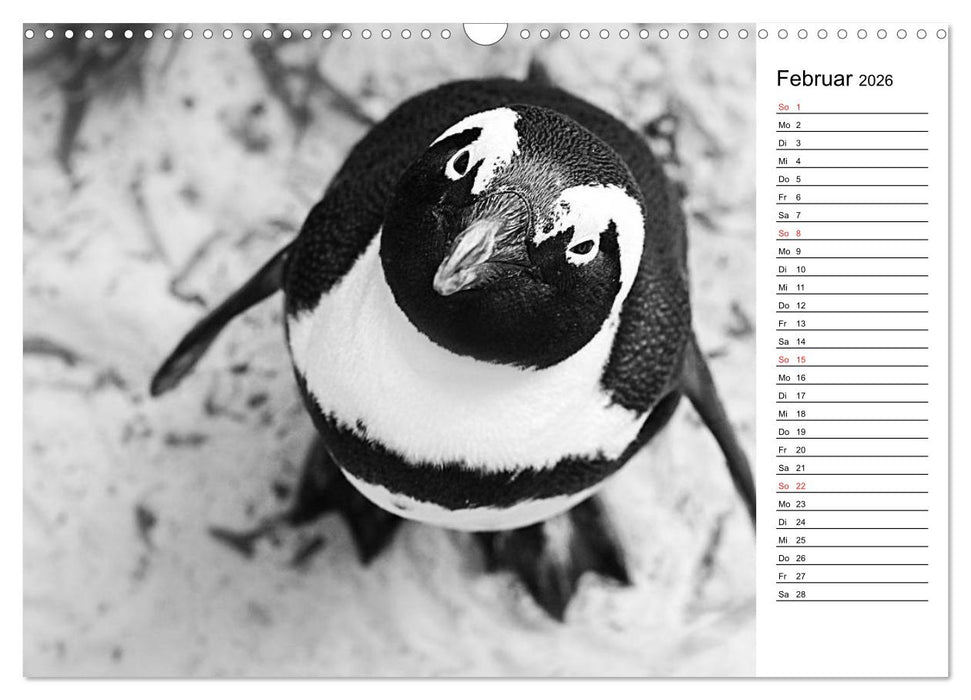Click the penguin's left eye

pyautogui.click(x=460, y=160)
